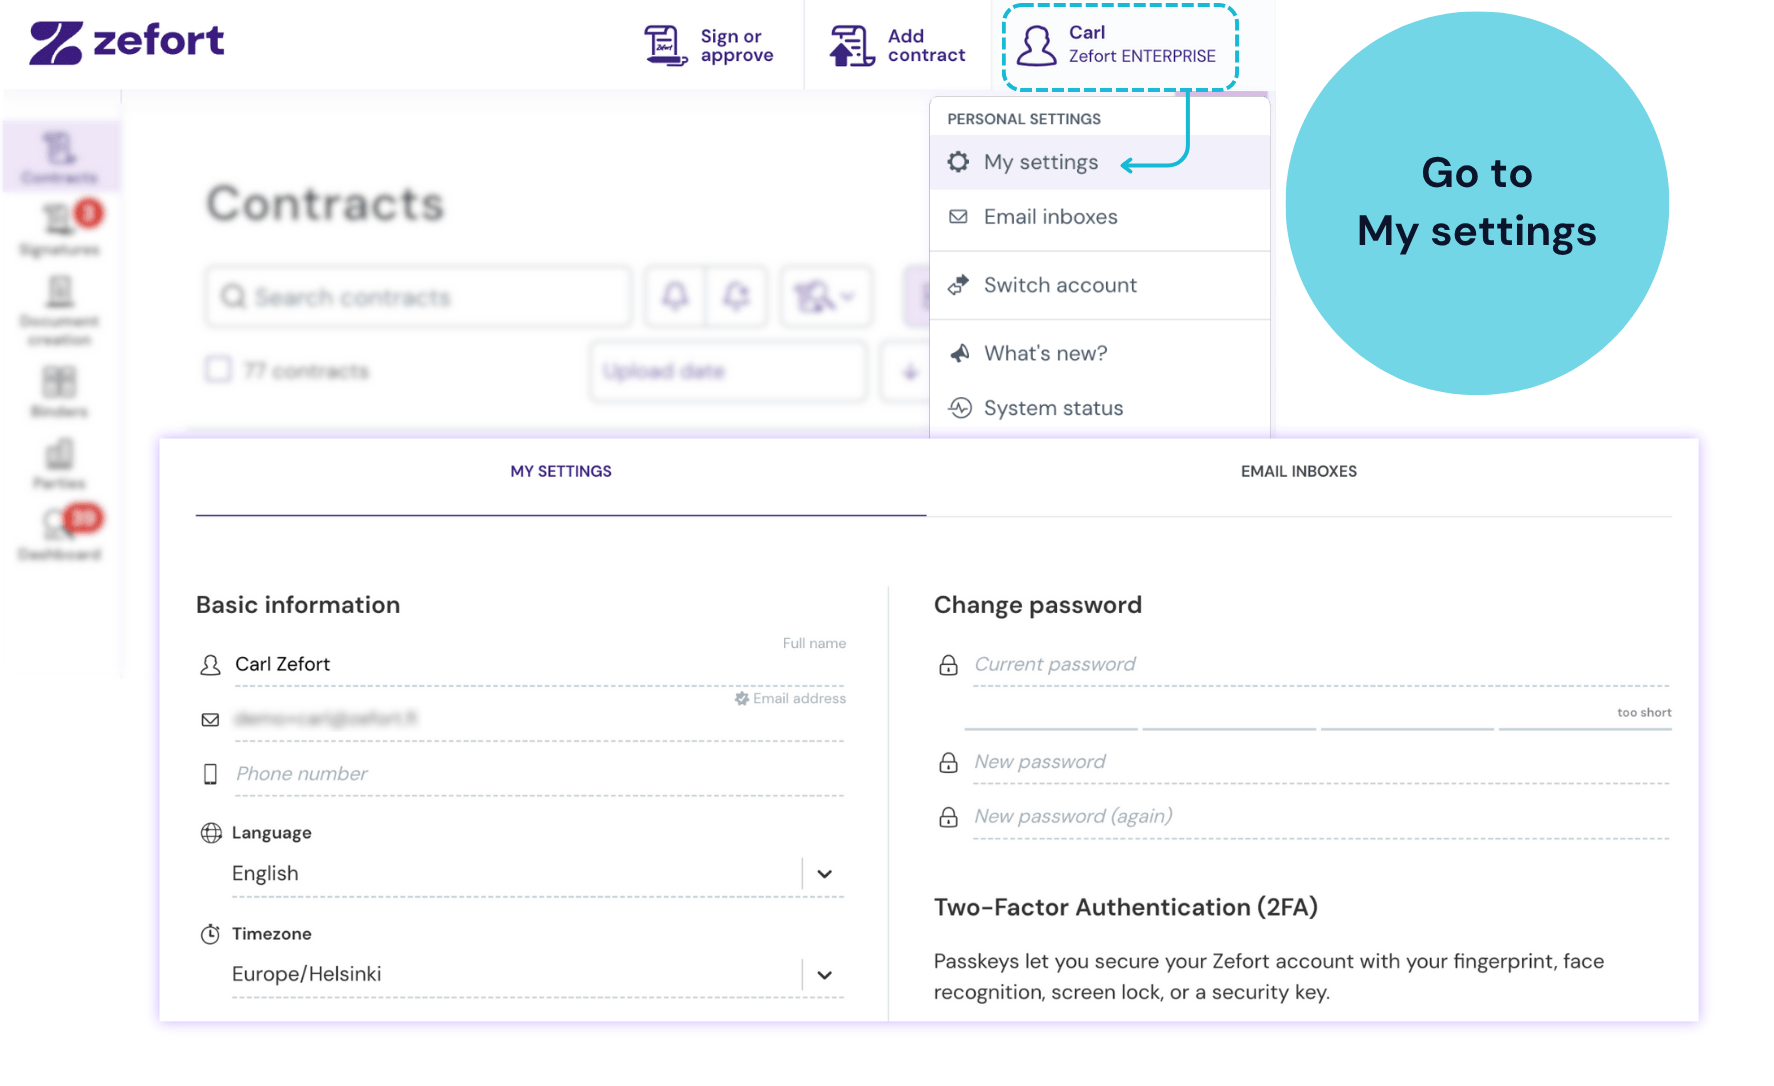View System status entry
The height and width of the screenshot is (1086, 1774).
[1100, 408]
